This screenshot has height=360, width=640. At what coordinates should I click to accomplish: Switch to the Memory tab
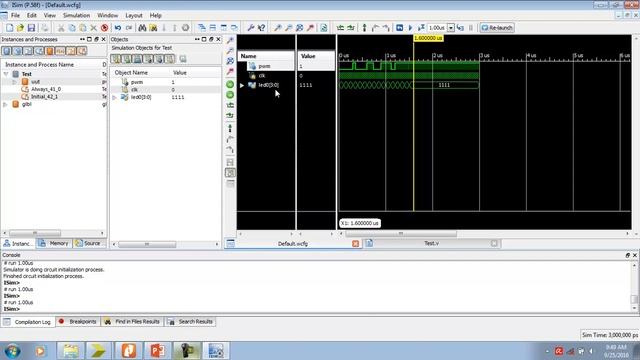click(54, 243)
